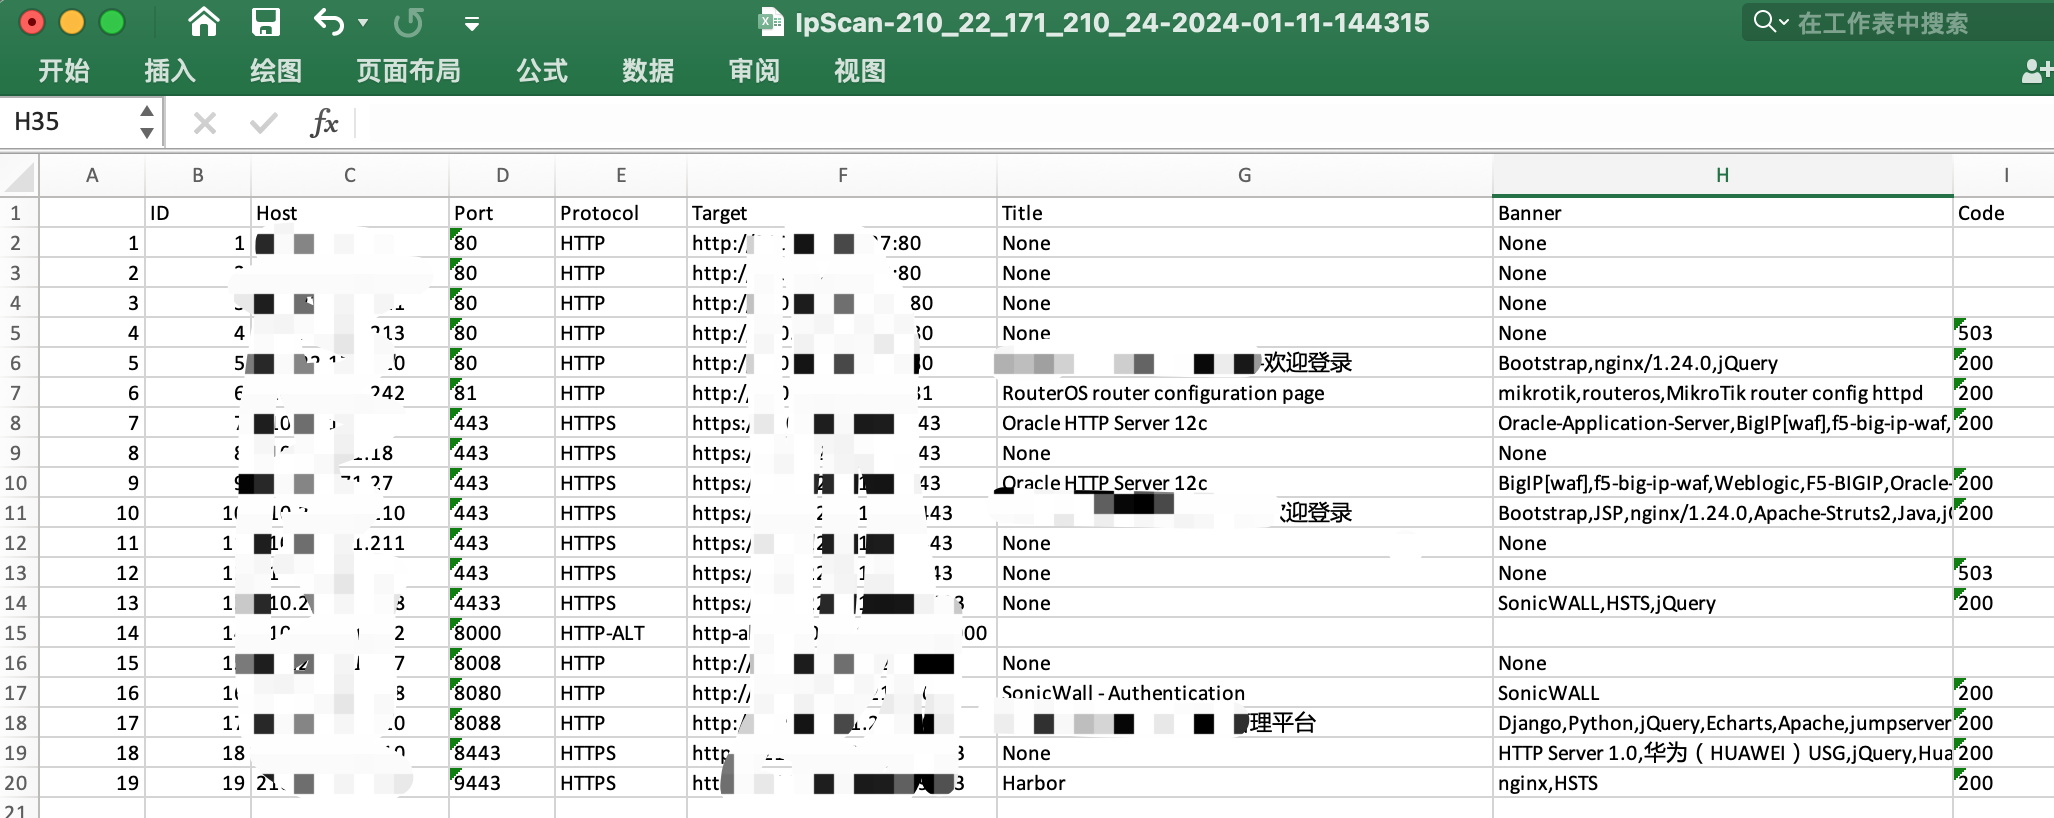Screen dimensions: 2054x818
Task: Click the Name Box stepper arrows
Action: [147, 122]
